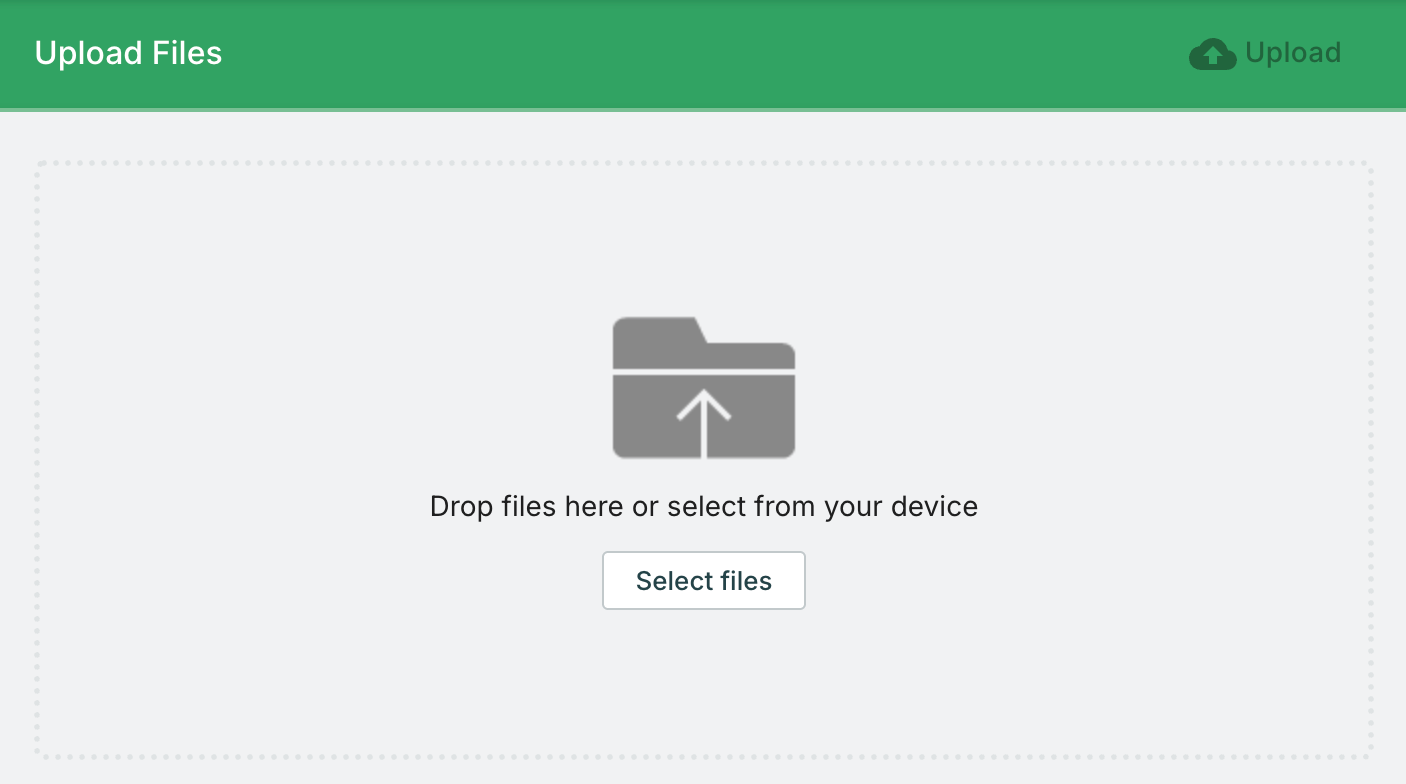The height and width of the screenshot is (784, 1406).
Task: Click the "Upload Files" header title
Action: [128, 53]
